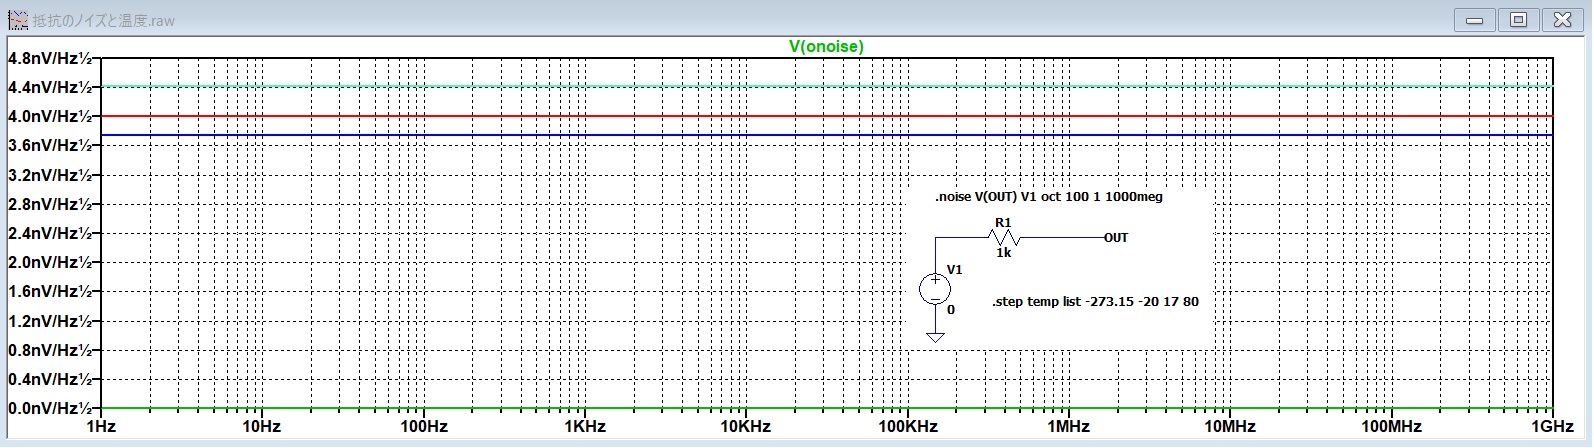Minimize the waveform window
This screenshot has width=1594, height=448.
tap(1474, 19)
